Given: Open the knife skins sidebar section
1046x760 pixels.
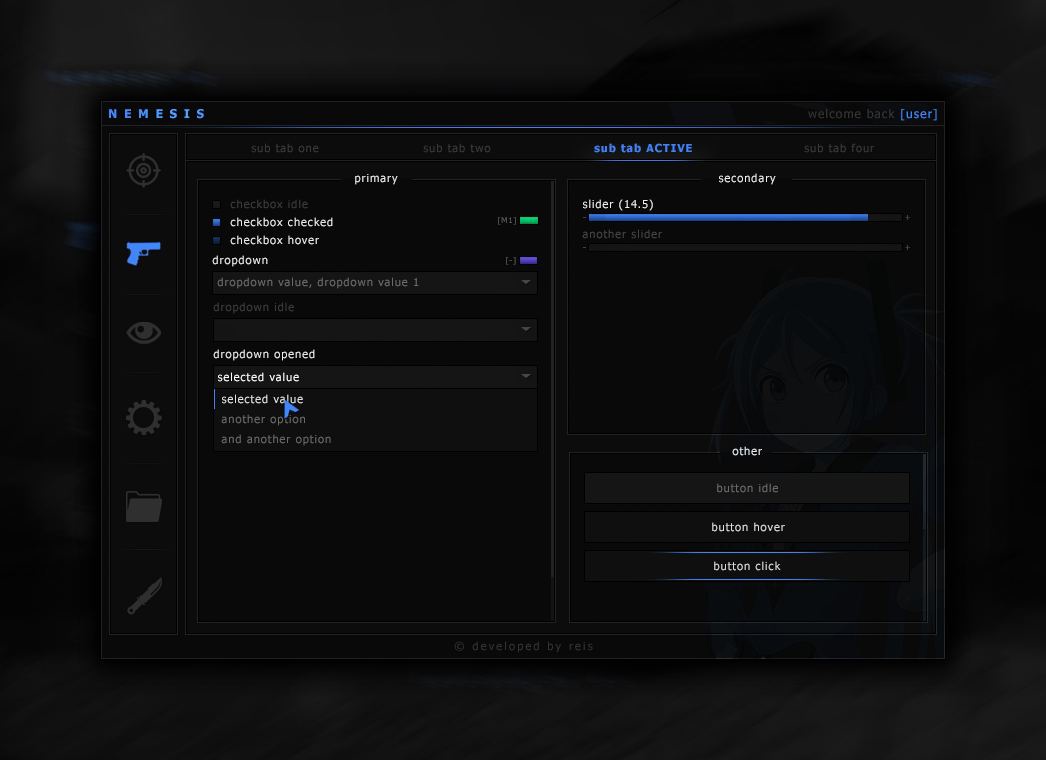Looking at the screenshot, I should tap(143, 595).
